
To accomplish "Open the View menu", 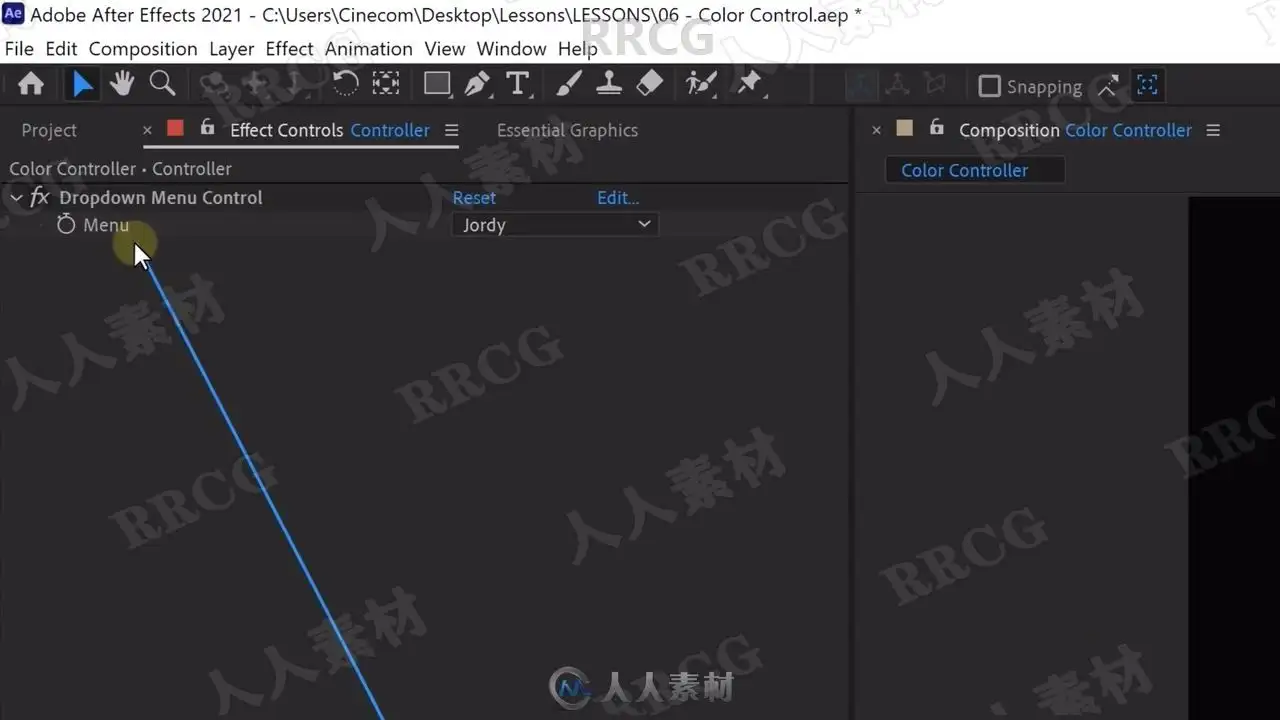I will pyautogui.click(x=445, y=49).
